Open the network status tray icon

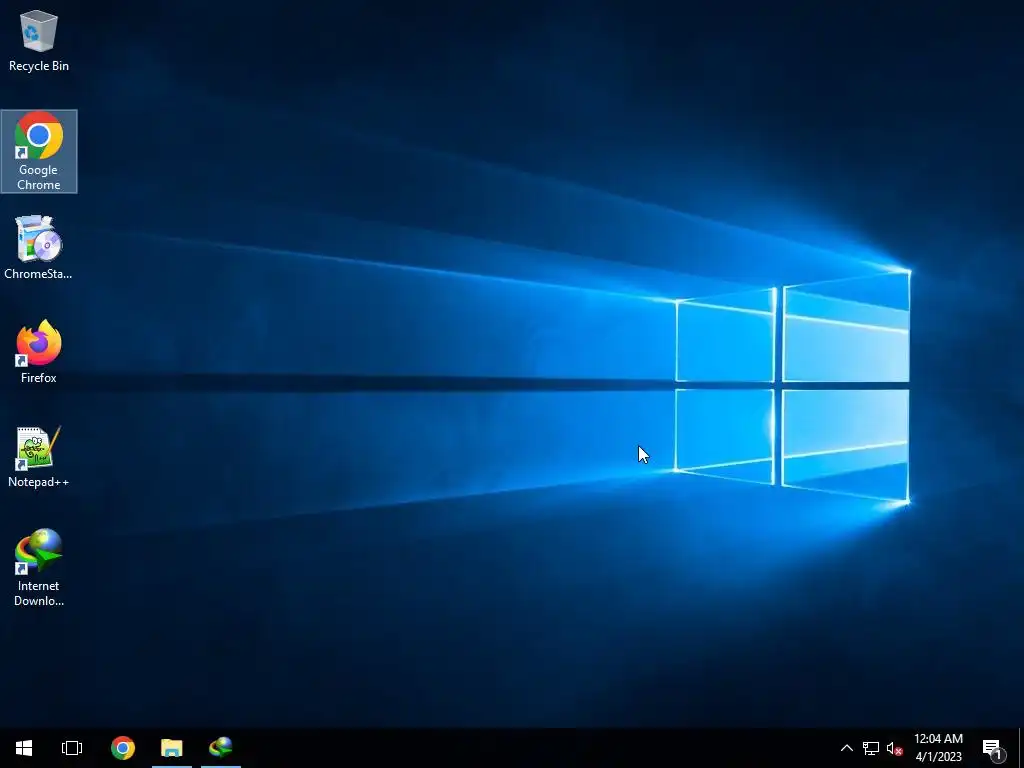(x=871, y=748)
